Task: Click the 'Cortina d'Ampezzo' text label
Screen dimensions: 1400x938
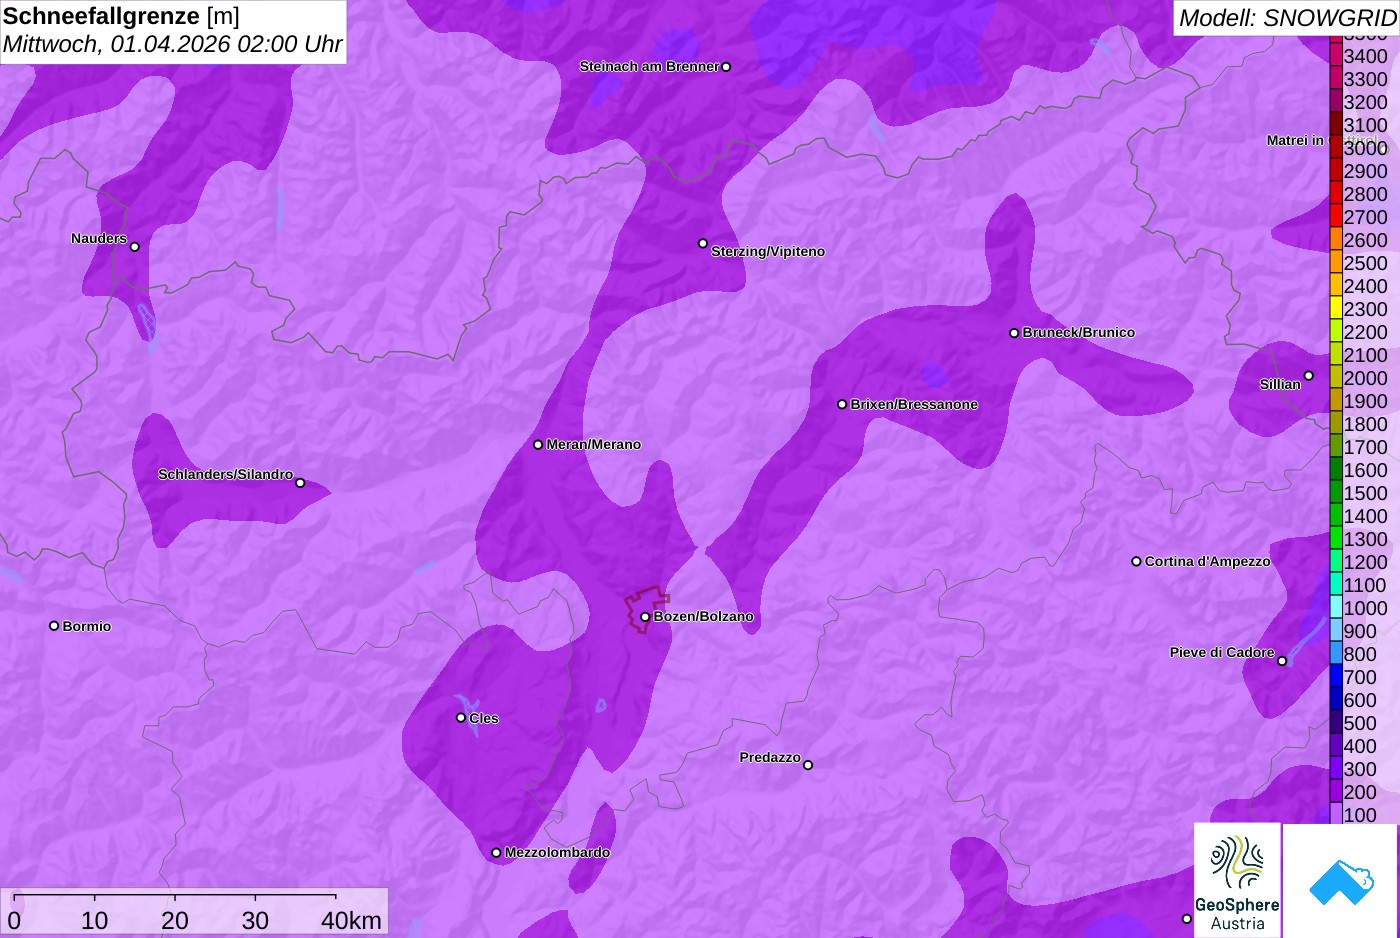Action: (1208, 562)
